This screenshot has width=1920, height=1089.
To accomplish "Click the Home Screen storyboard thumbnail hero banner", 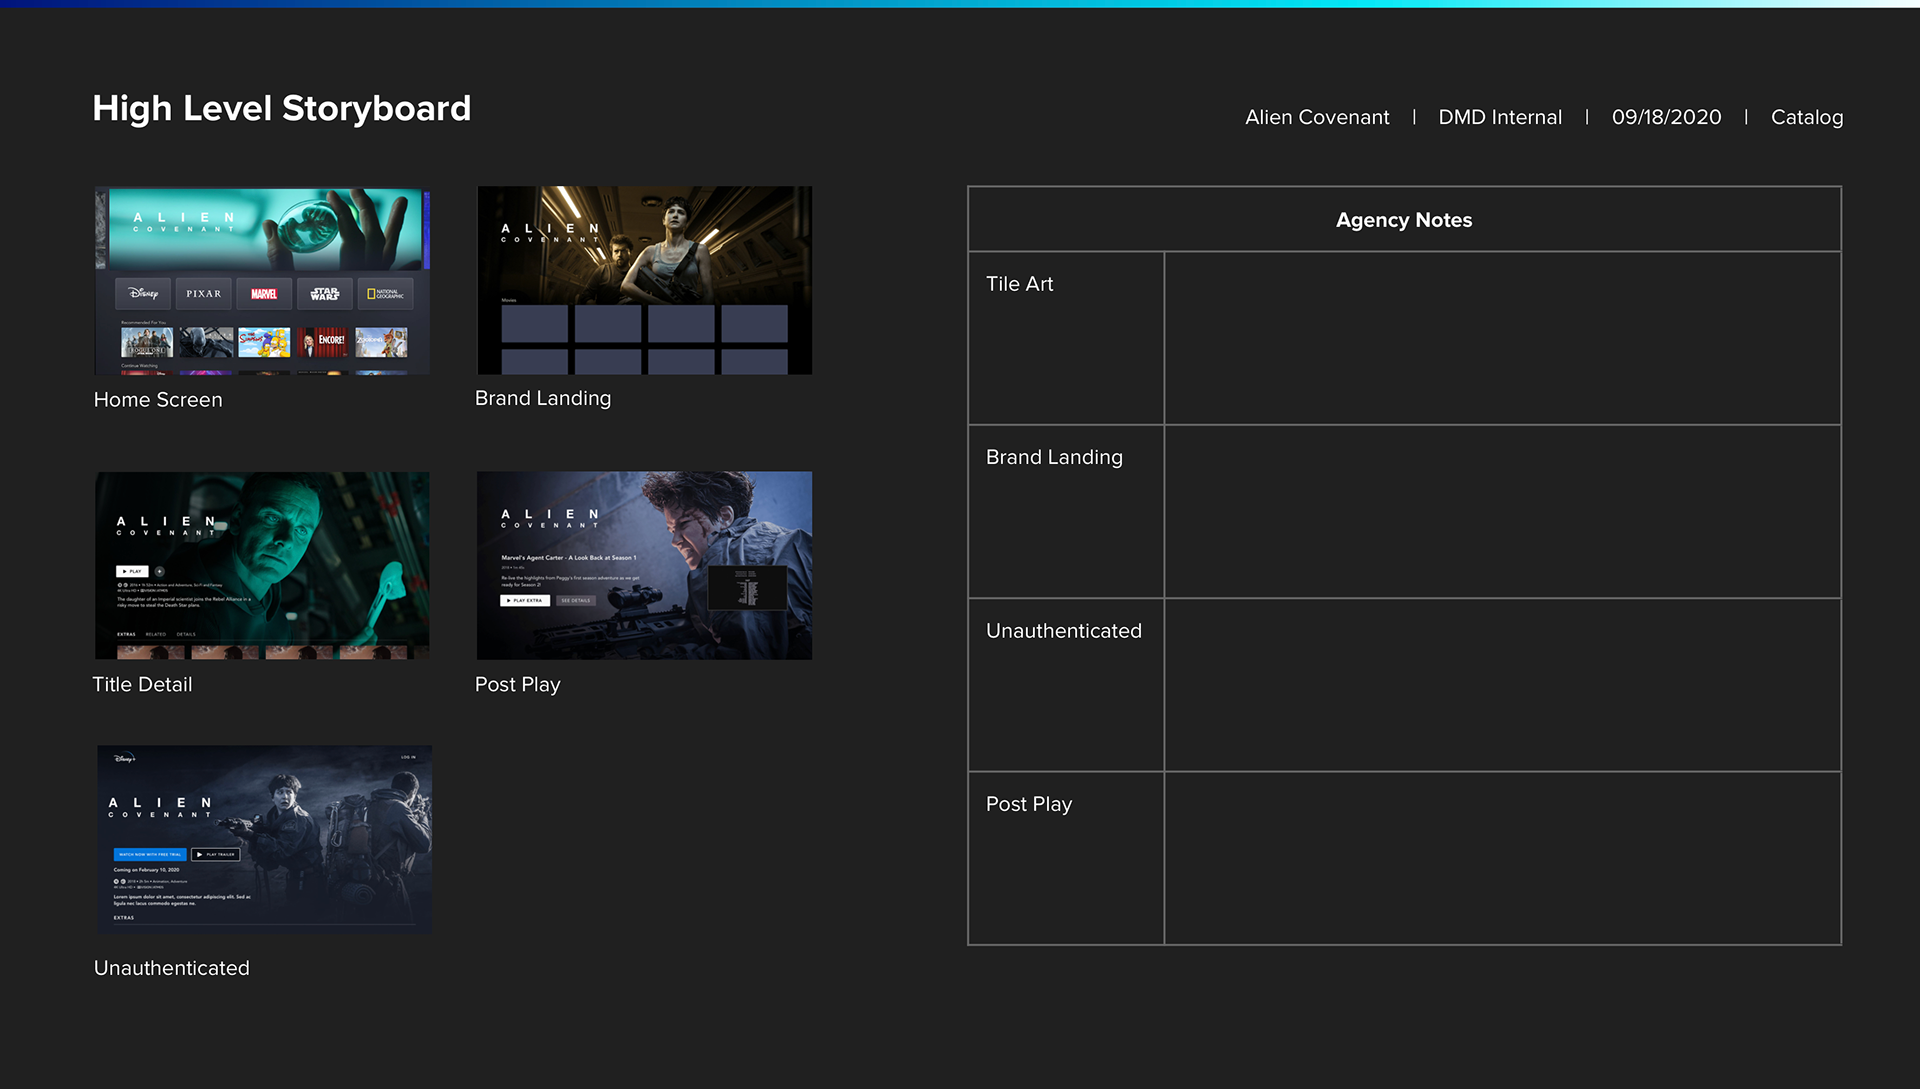I will pos(265,228).
